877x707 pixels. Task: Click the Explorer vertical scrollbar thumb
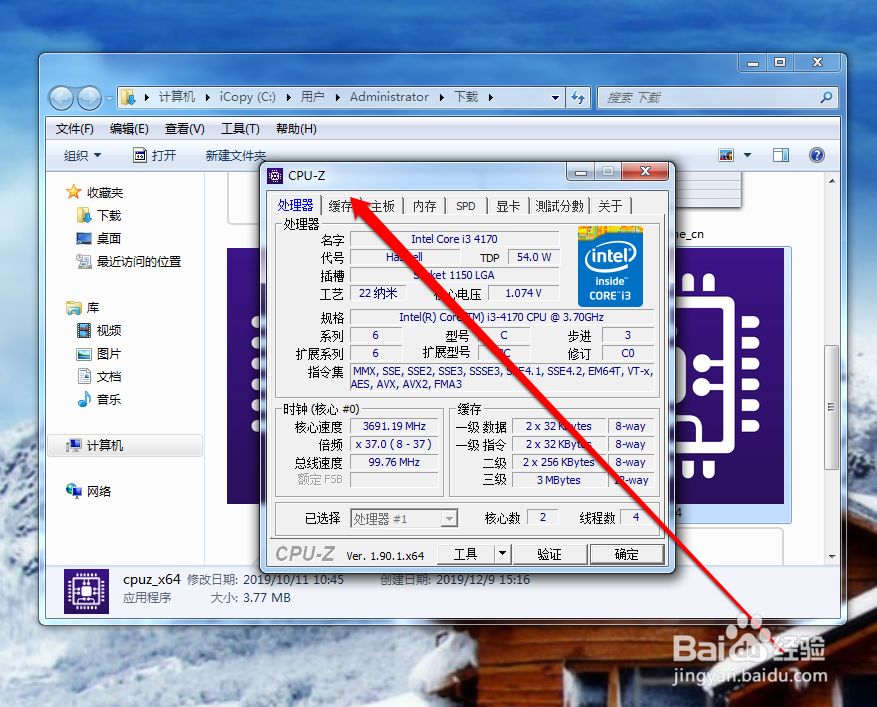[x=832, y=407]
